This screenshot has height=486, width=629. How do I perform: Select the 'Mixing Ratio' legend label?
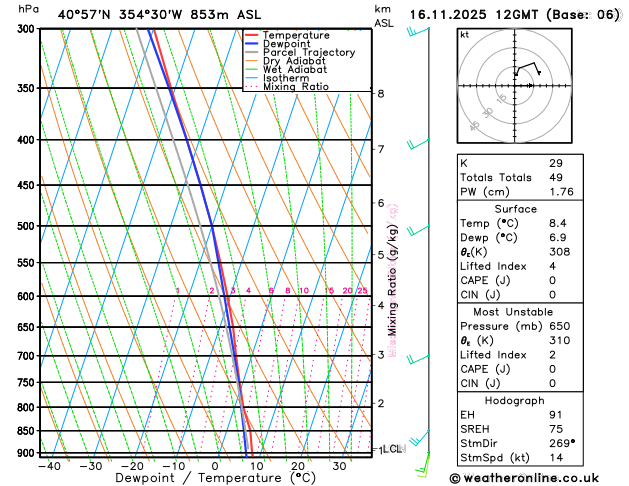(296, 87)
